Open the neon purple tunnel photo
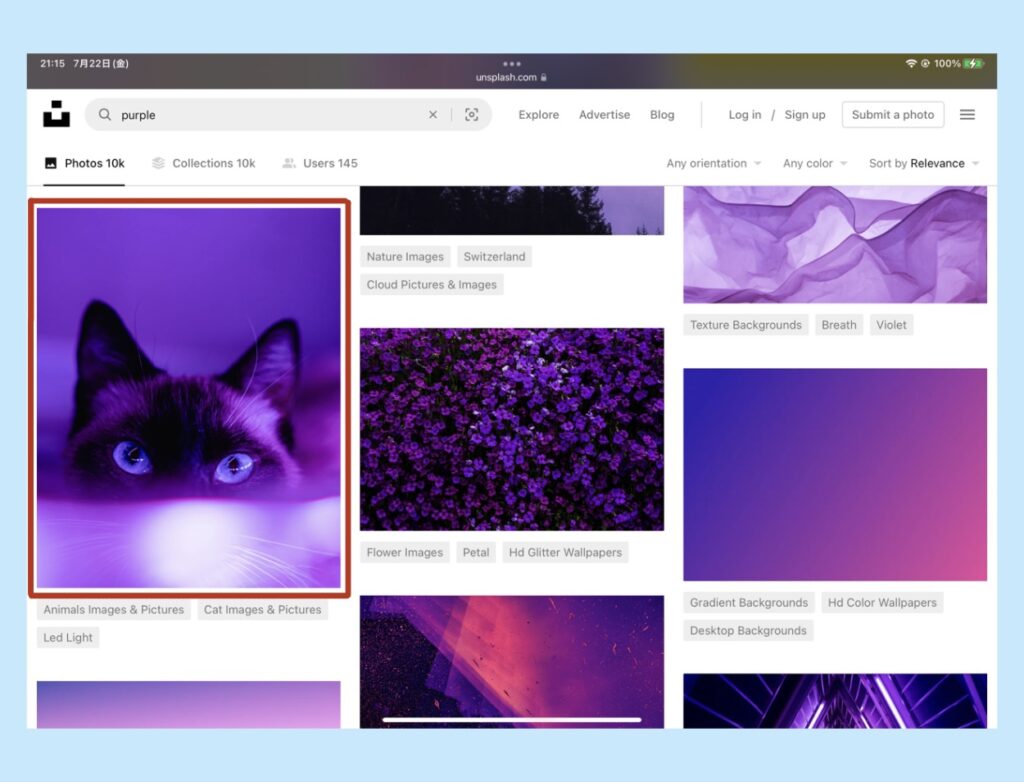 835,701
